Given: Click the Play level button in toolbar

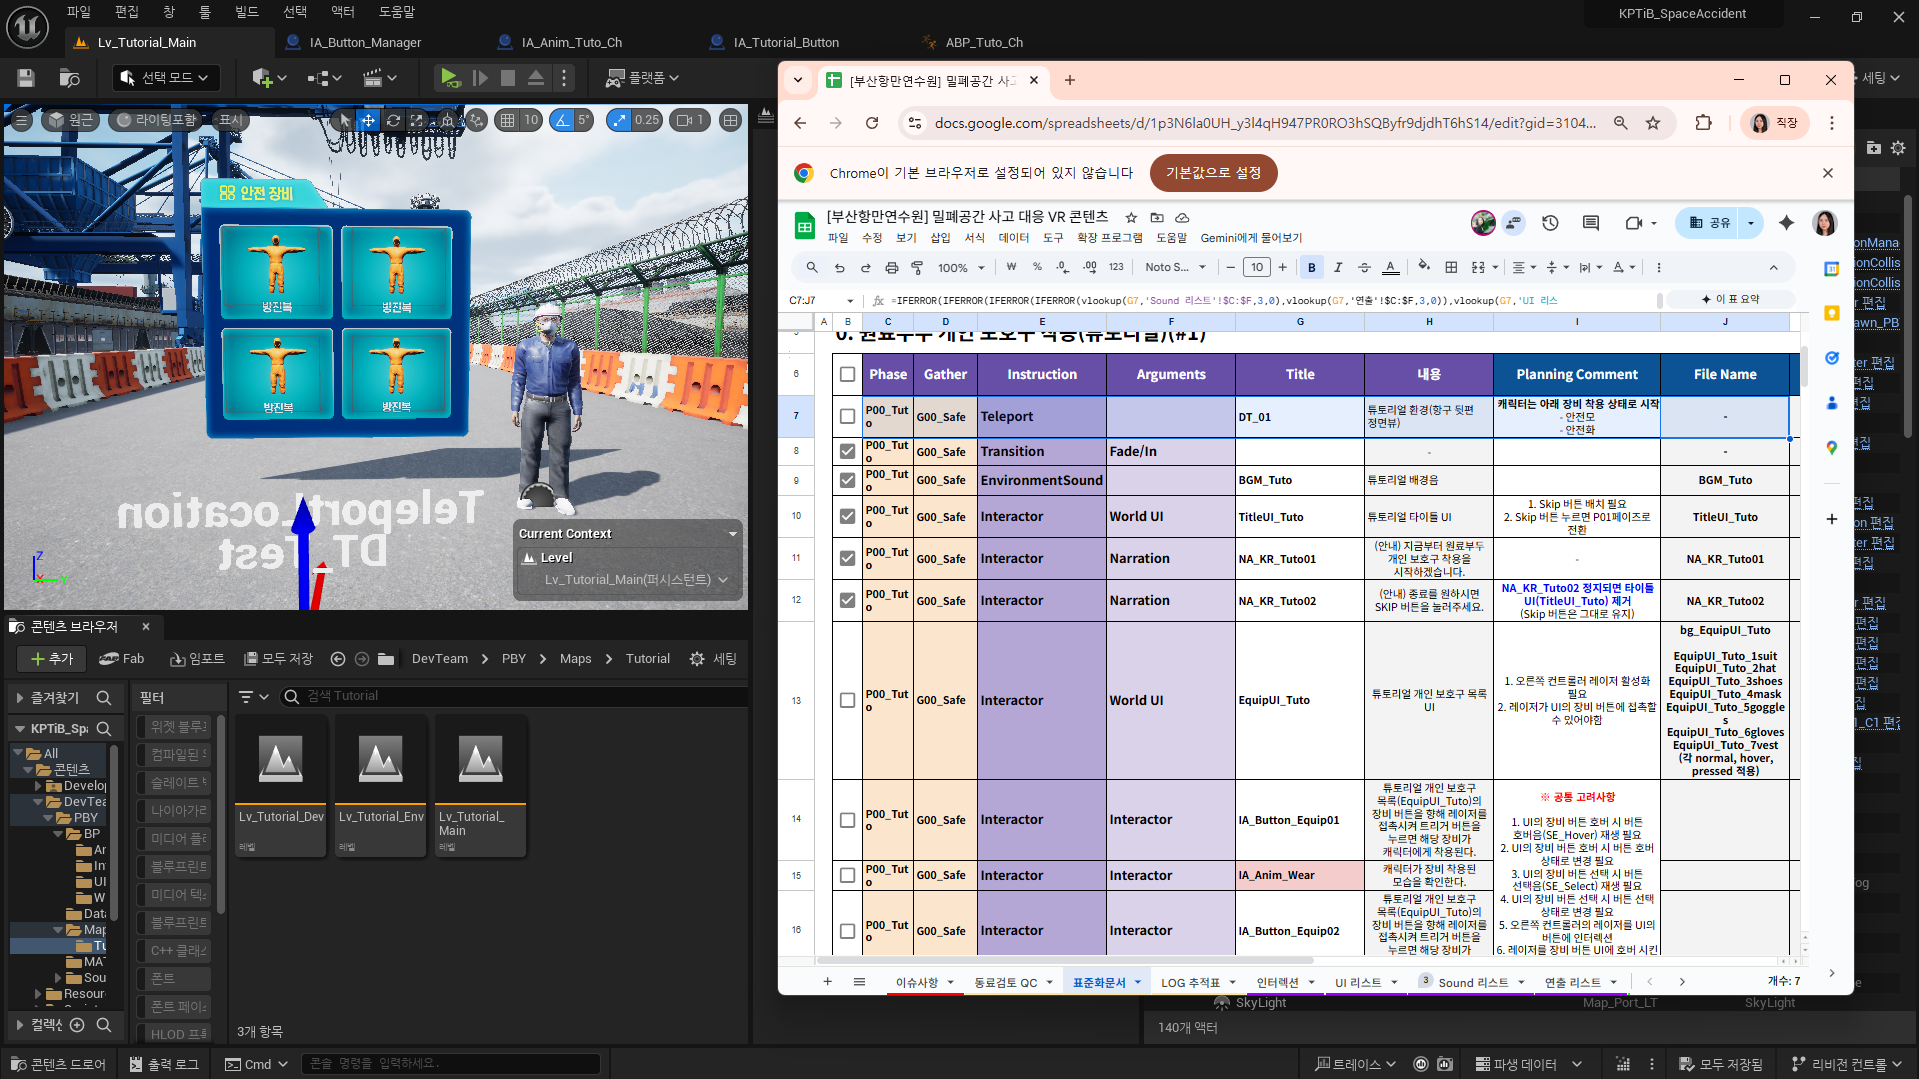Looking at the screenshot, I should tap(450, 78).
